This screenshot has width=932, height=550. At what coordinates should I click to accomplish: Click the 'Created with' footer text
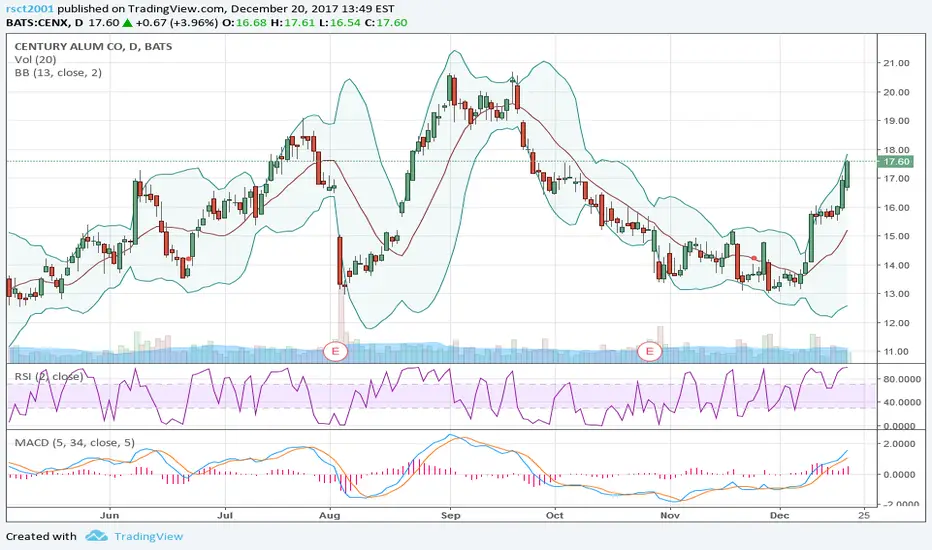tap(42, 536)
